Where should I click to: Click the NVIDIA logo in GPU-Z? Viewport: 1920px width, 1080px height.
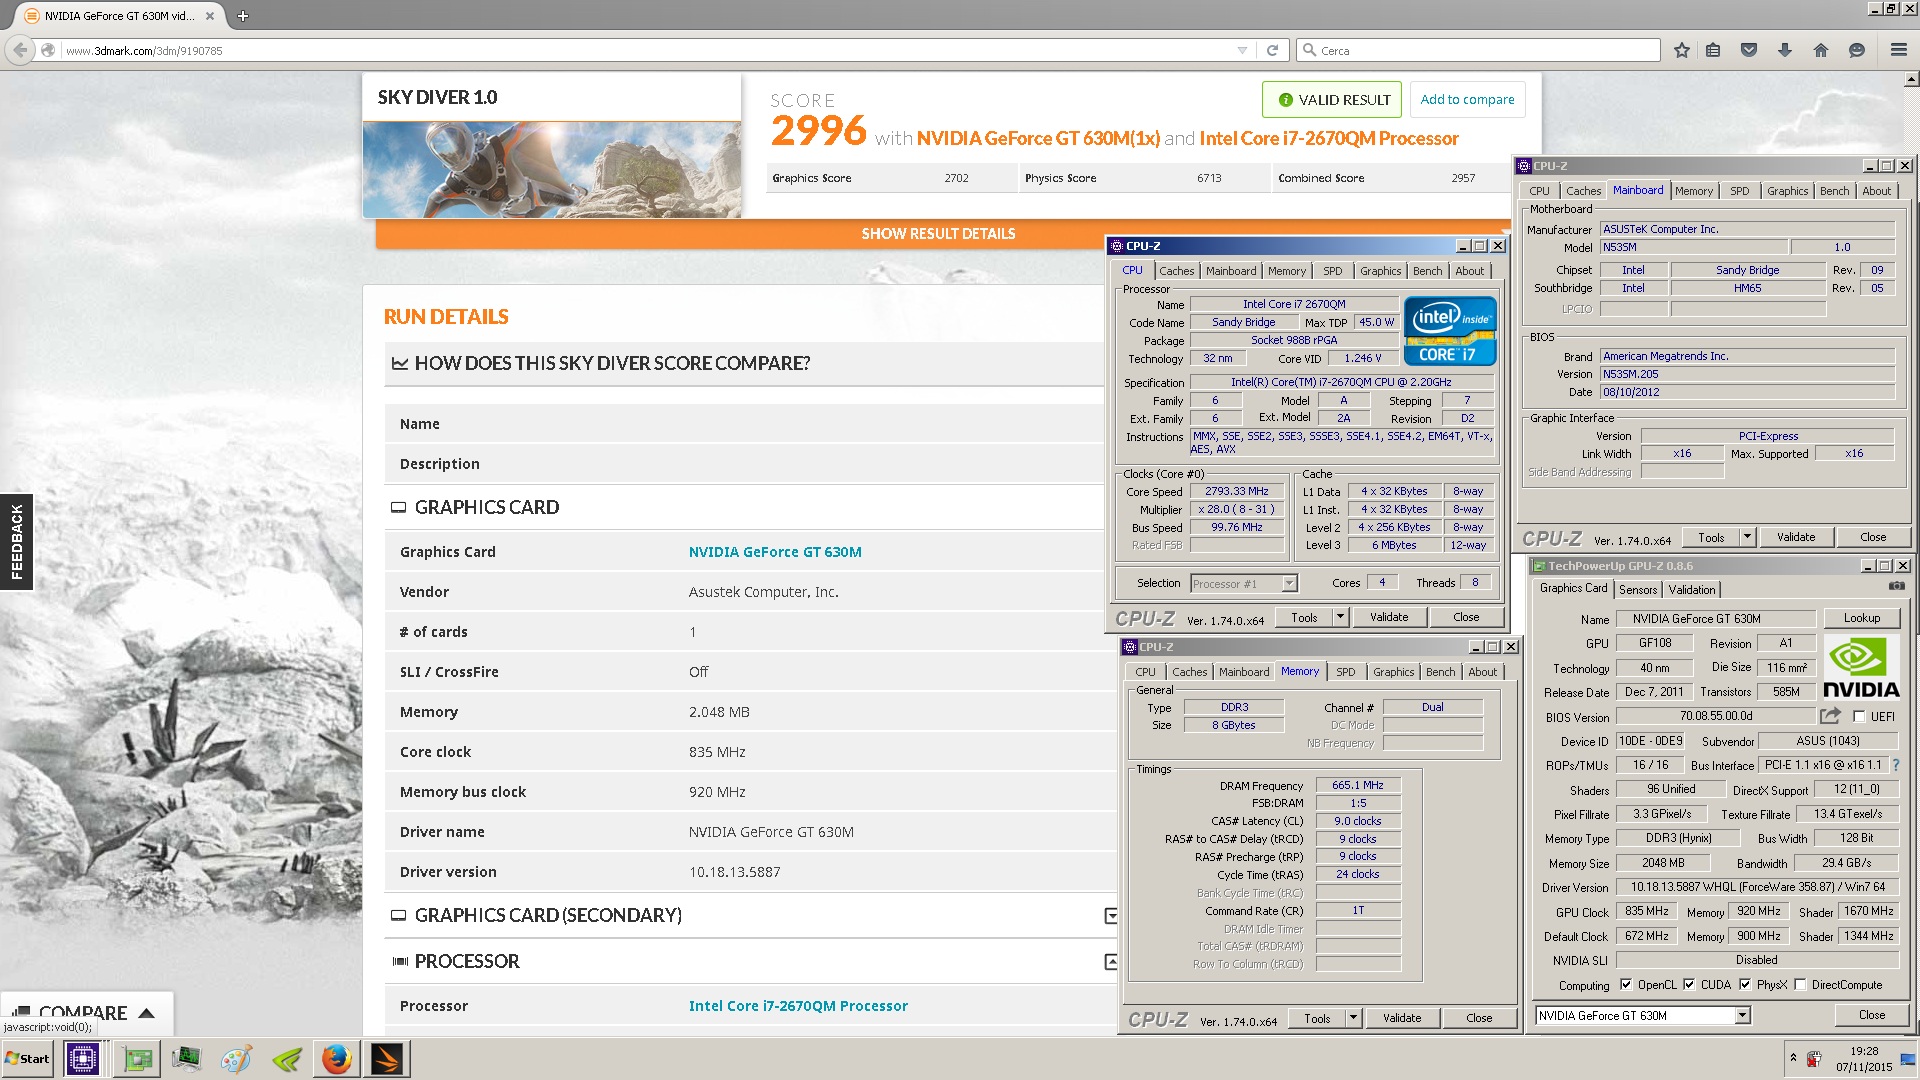click(1860, 666)
